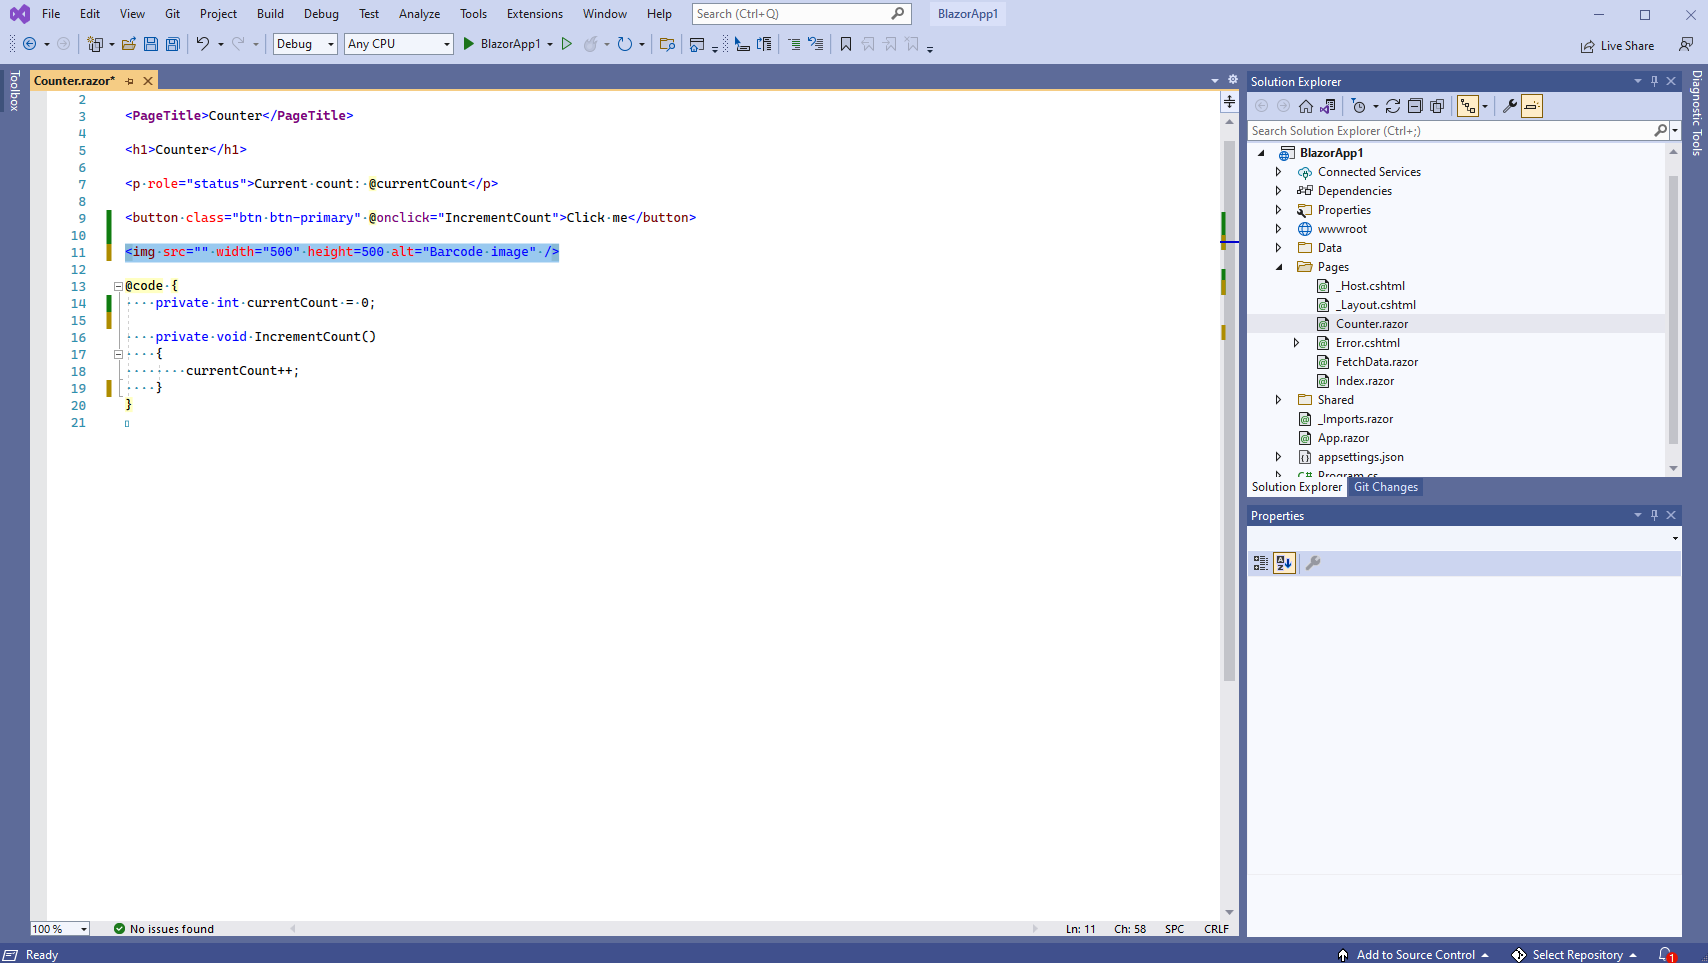
Task: Open the Build menu
Action: click(x=270, y=14)
